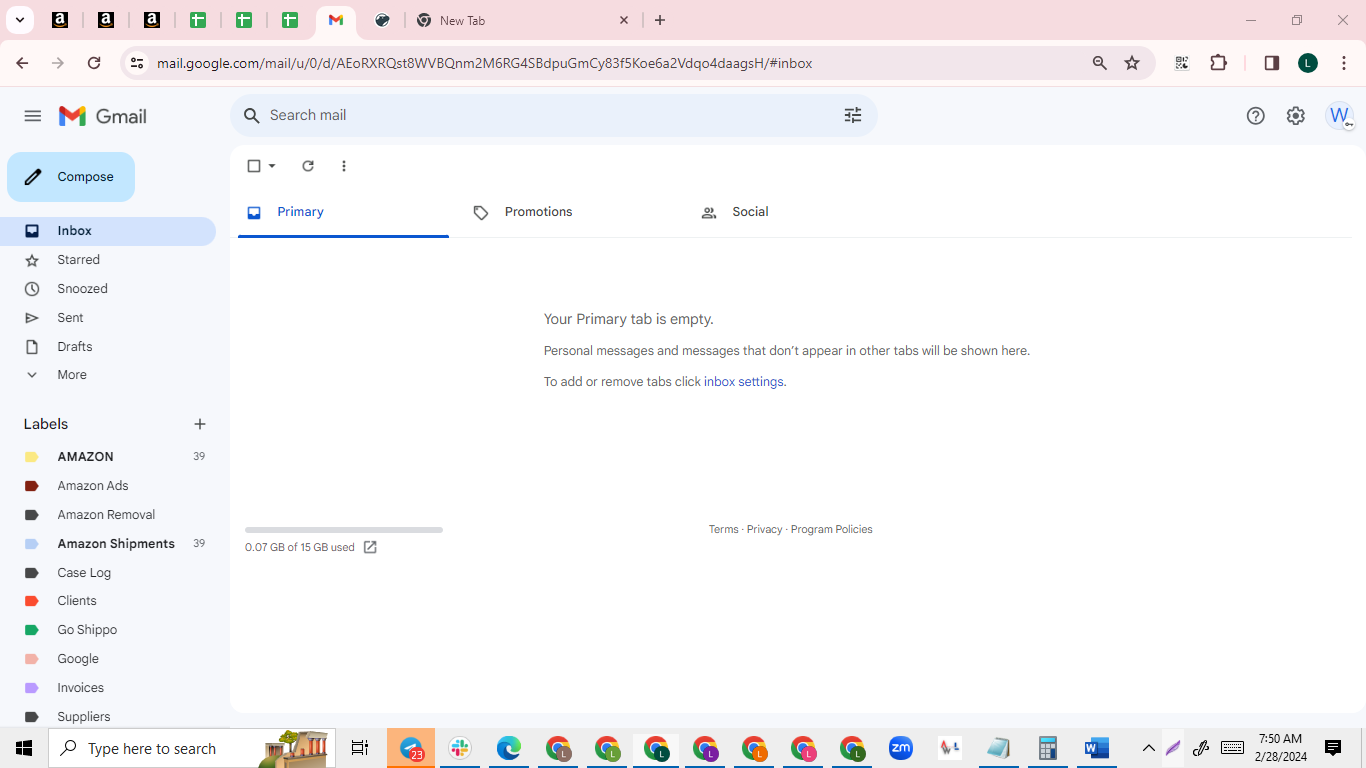Open the Suppliers label
The width and height of the screenshot is (1366, 768).
point(108,717)
